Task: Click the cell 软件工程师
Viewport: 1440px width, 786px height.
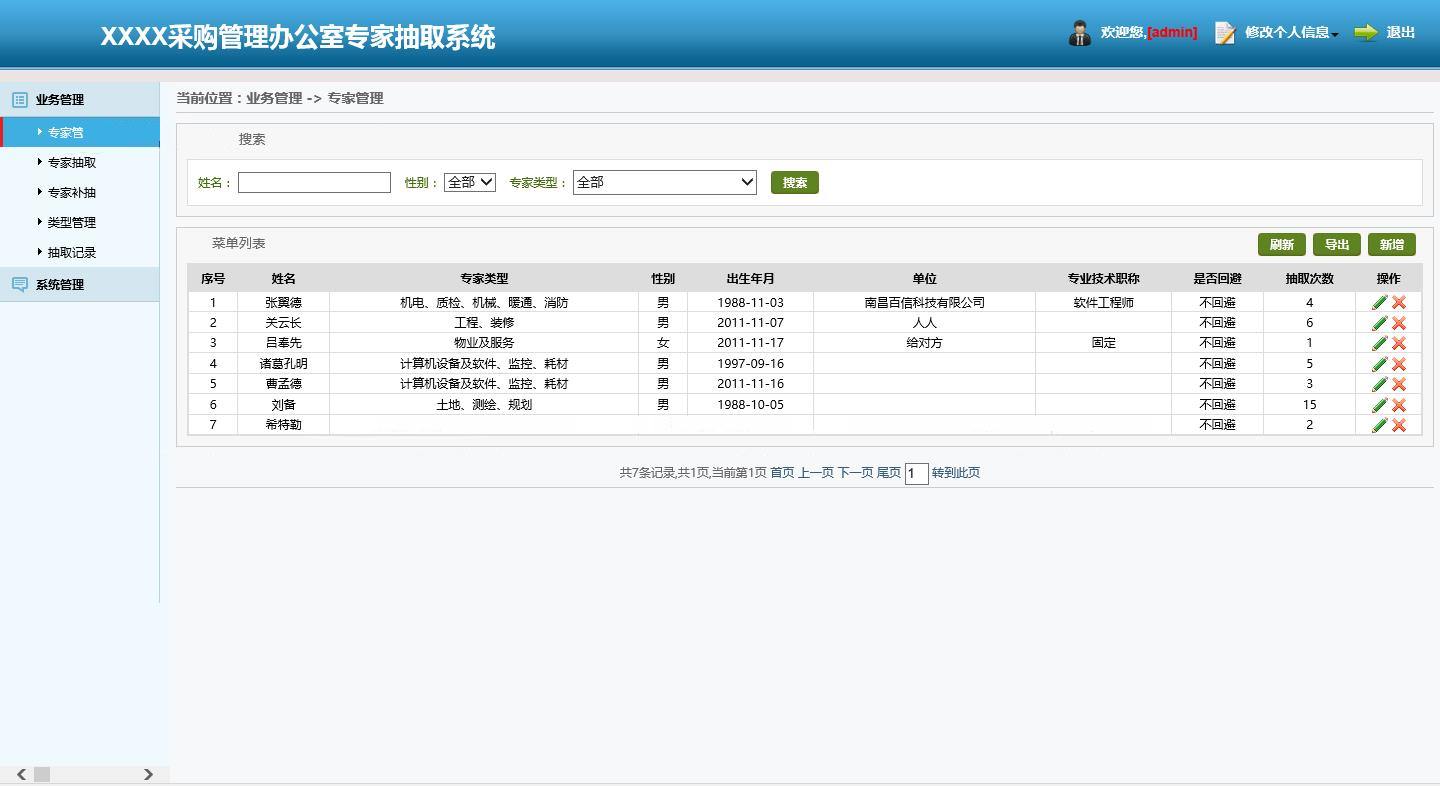Action: [x=1104, y=303]
